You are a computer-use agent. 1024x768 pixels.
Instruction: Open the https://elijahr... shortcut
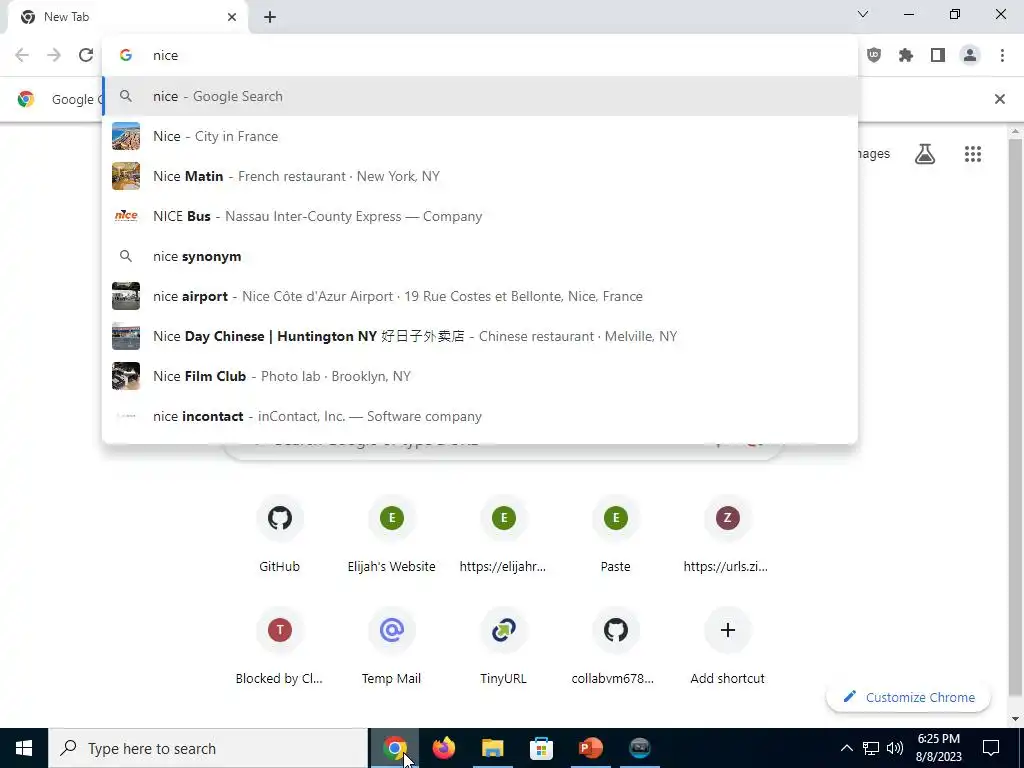[503, 536]
